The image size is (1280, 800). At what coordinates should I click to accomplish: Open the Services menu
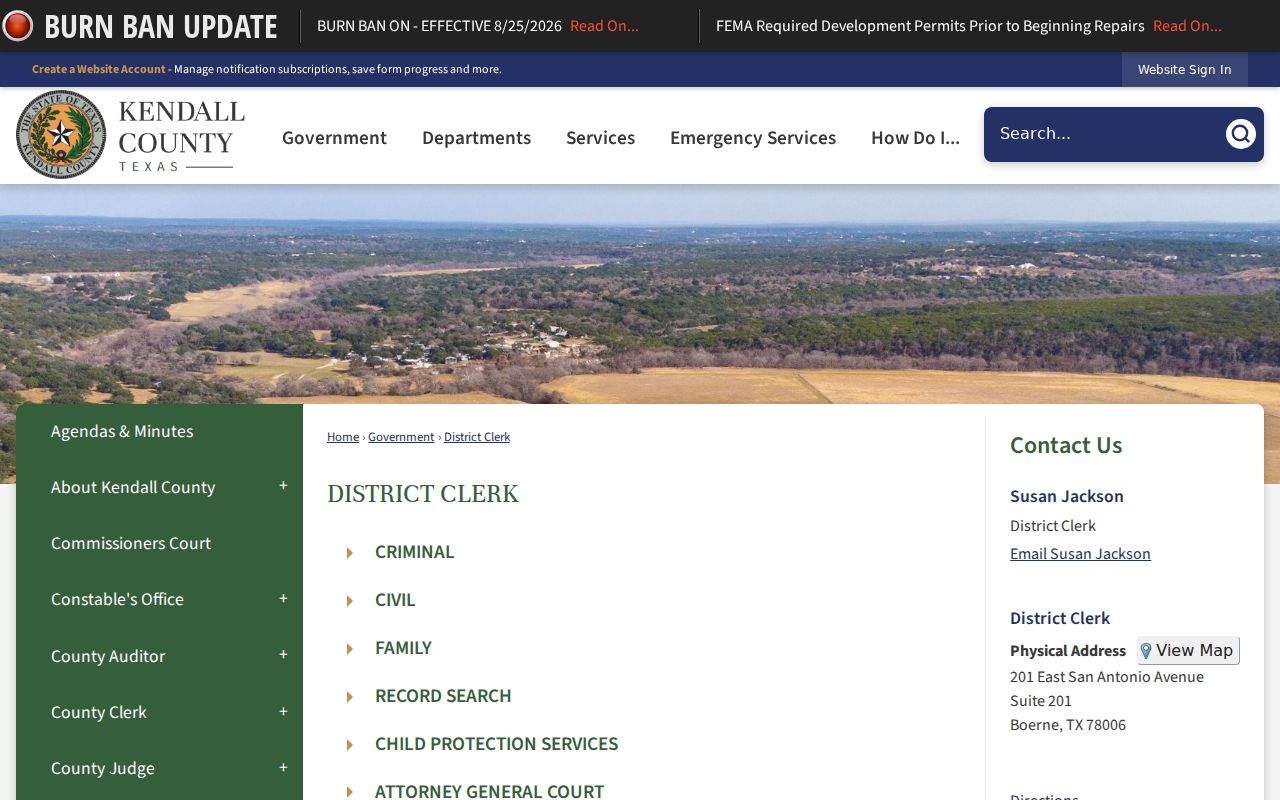coord(600,138)
